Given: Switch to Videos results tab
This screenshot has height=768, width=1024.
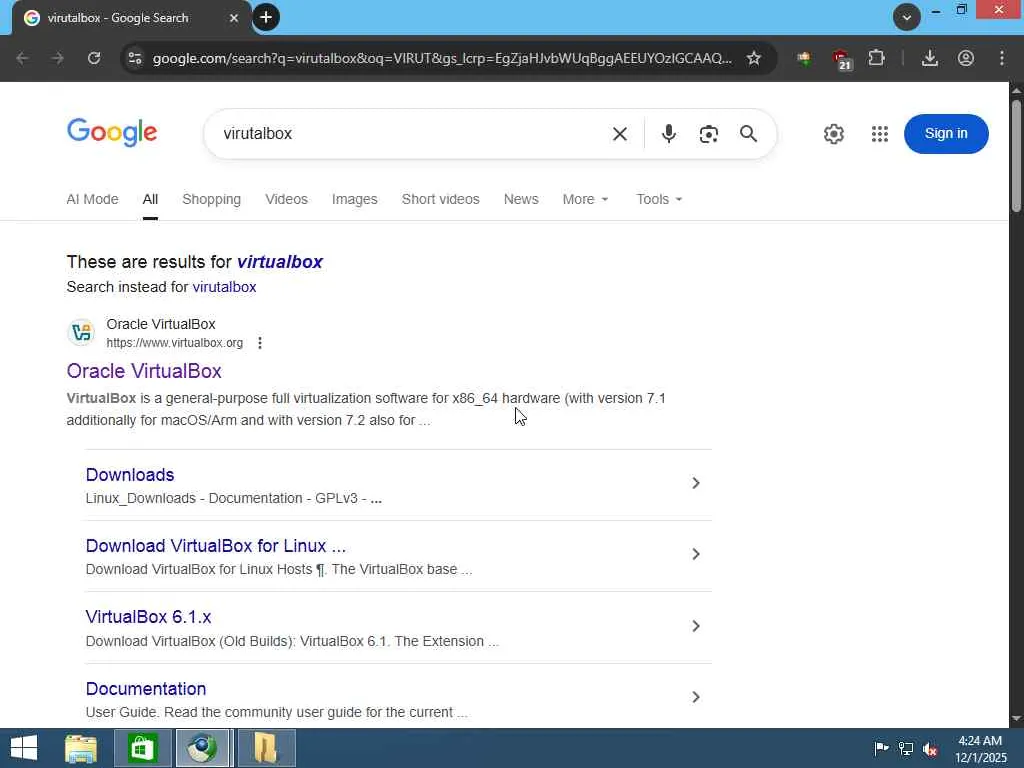Looking at the screenshot, I should (x=286, y=199).
